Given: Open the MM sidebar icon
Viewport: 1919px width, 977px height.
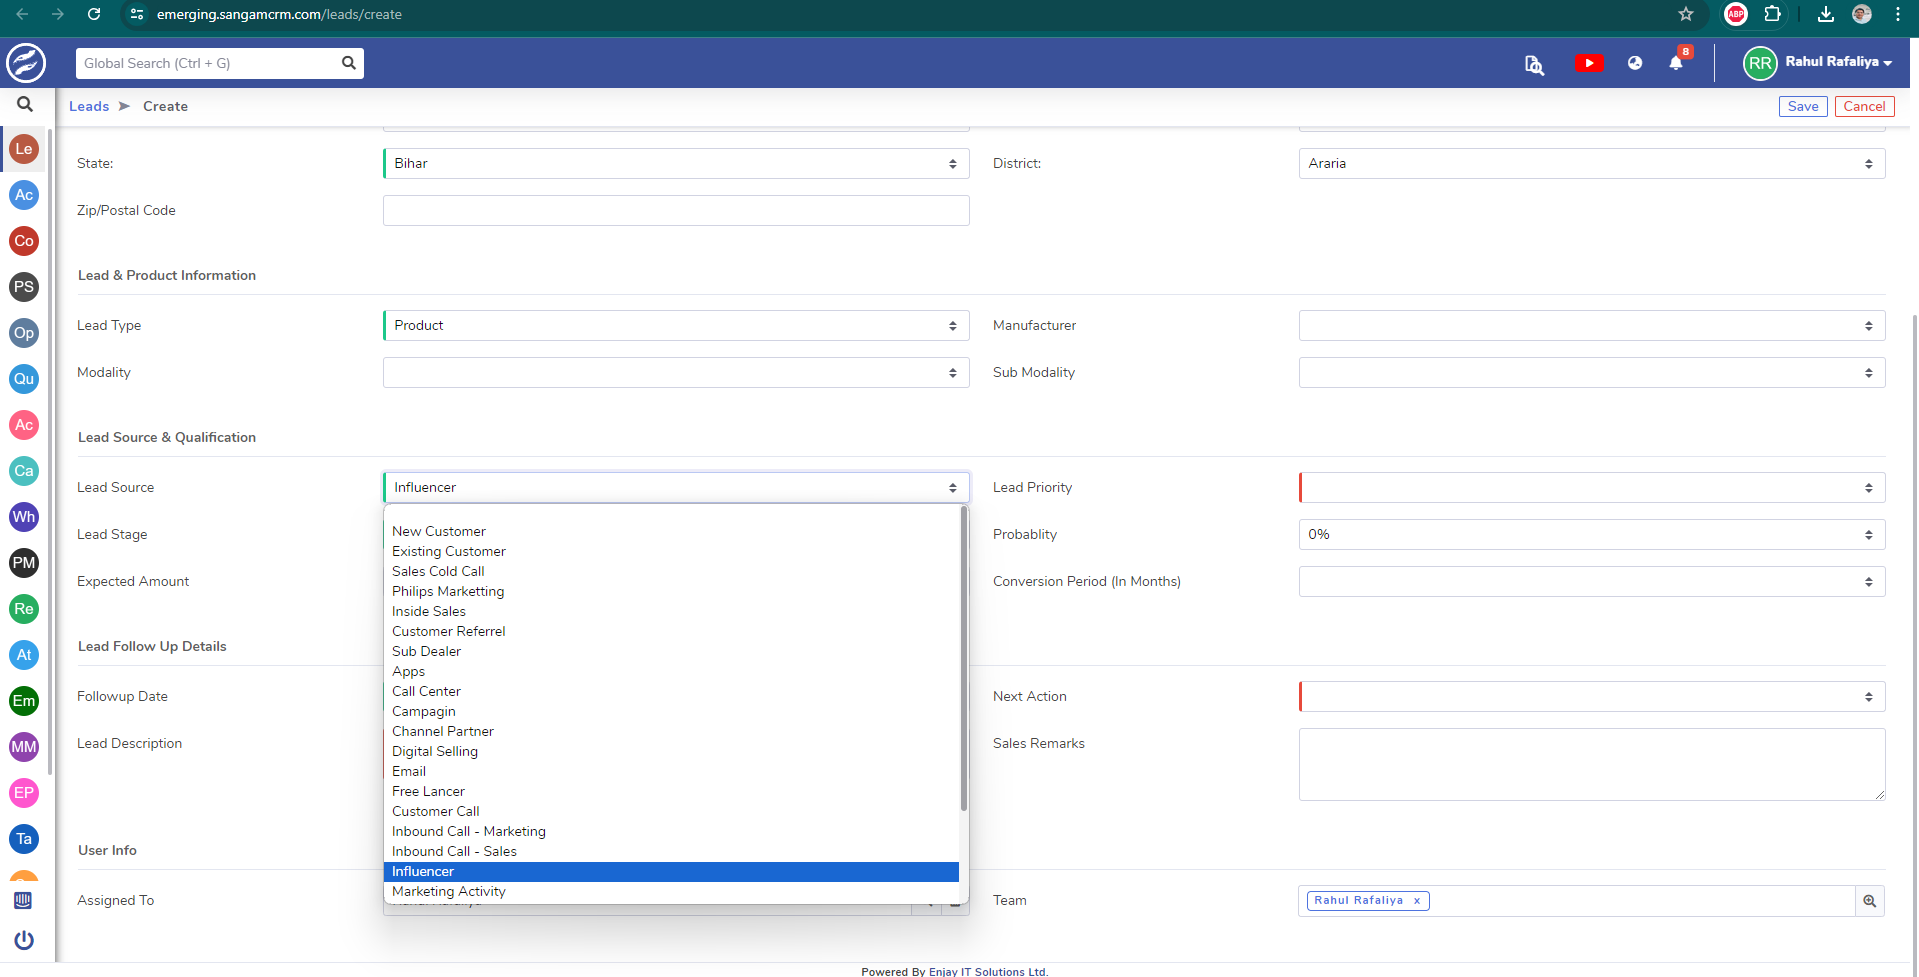Looking at the screenshot, I should pyautogui.click(x=24, y=747).
